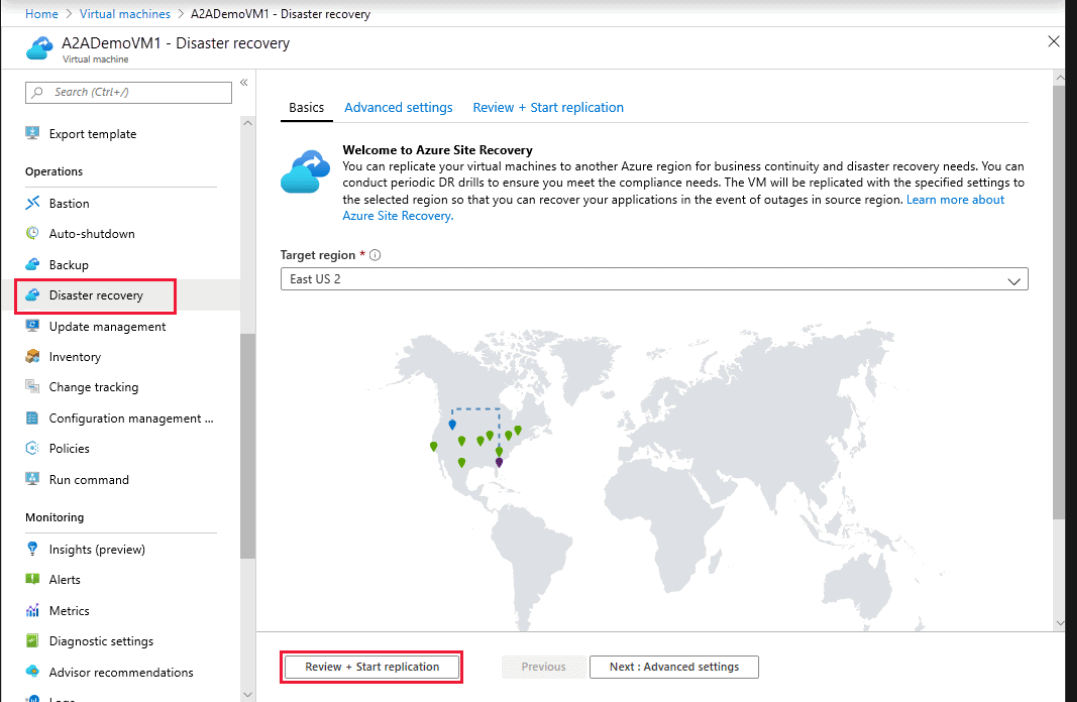Switch to the Advanced settings tab
1077x702 pixels.
pyautogui.click(x=398, y=107)
